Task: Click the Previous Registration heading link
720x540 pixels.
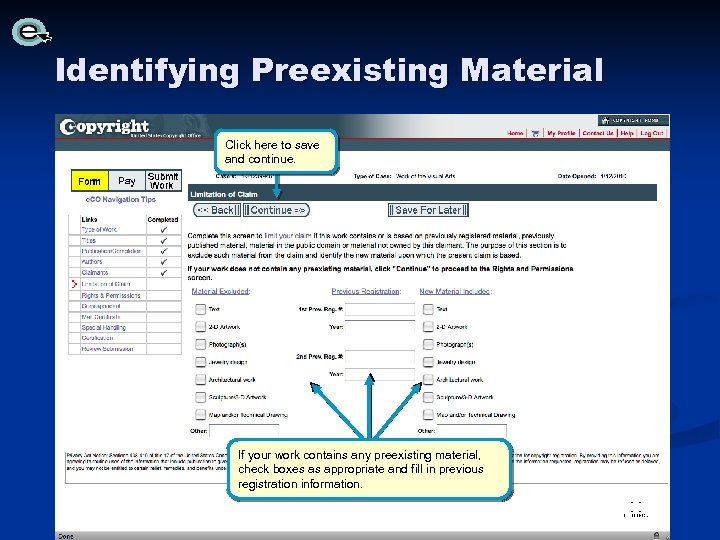Action: coord(366,291)
